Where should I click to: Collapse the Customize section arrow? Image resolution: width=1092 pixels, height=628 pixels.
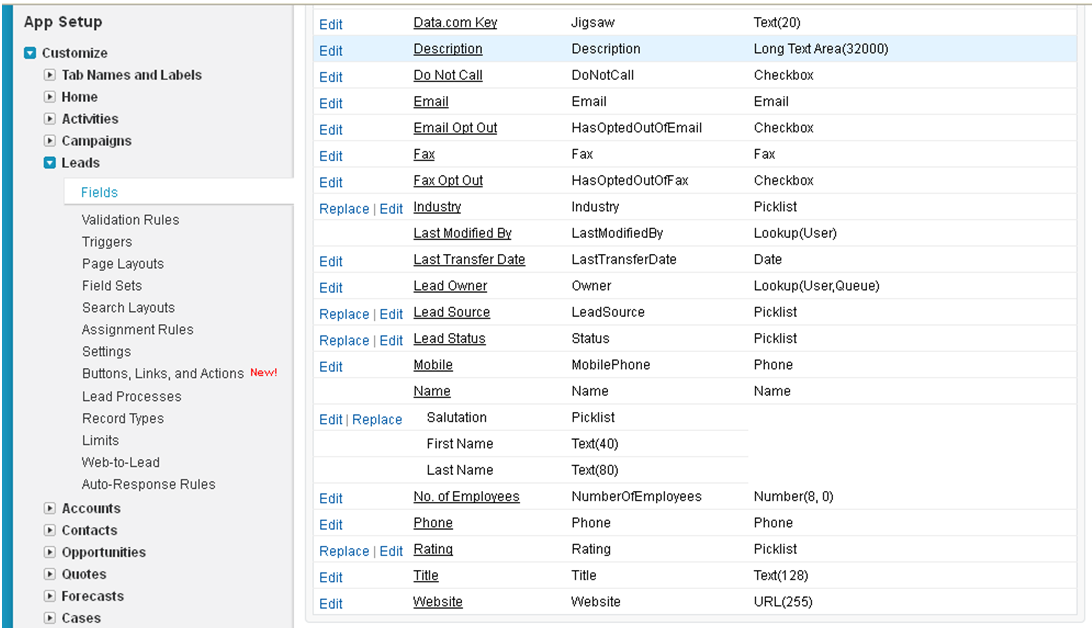click(x=30, y=53)
